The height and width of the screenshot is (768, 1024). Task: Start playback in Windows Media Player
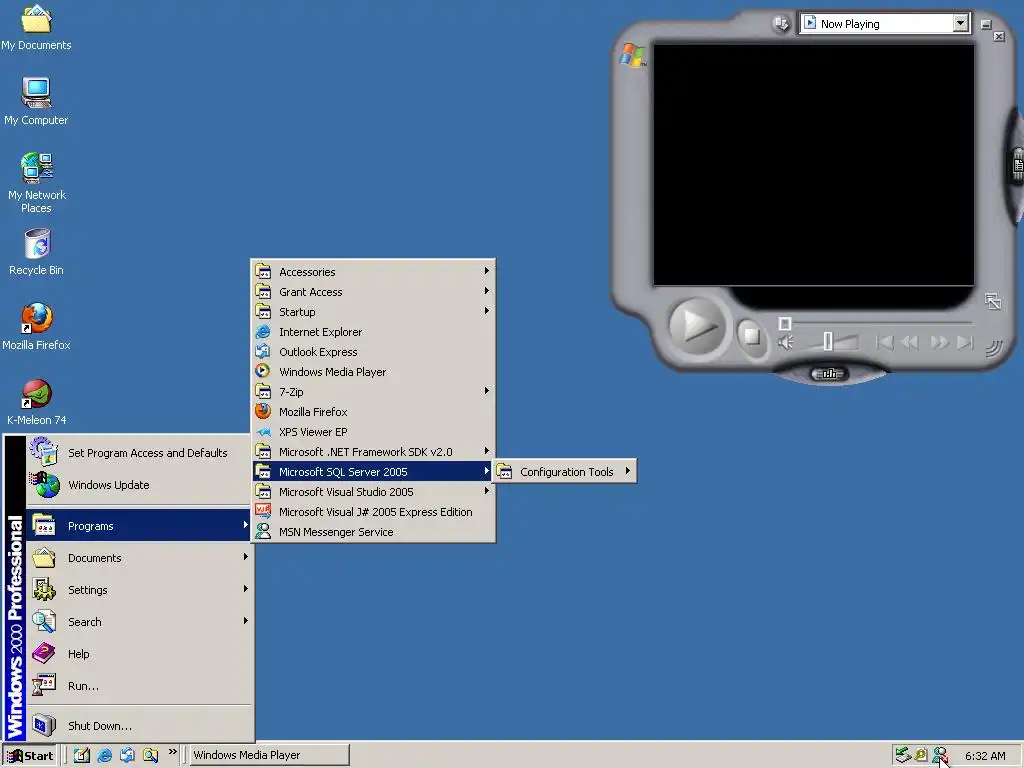[696, 325]
